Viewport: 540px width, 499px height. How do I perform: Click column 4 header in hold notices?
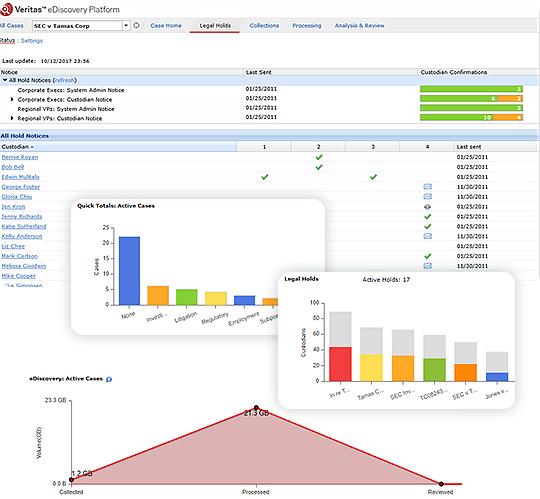[x=427, y=147]
